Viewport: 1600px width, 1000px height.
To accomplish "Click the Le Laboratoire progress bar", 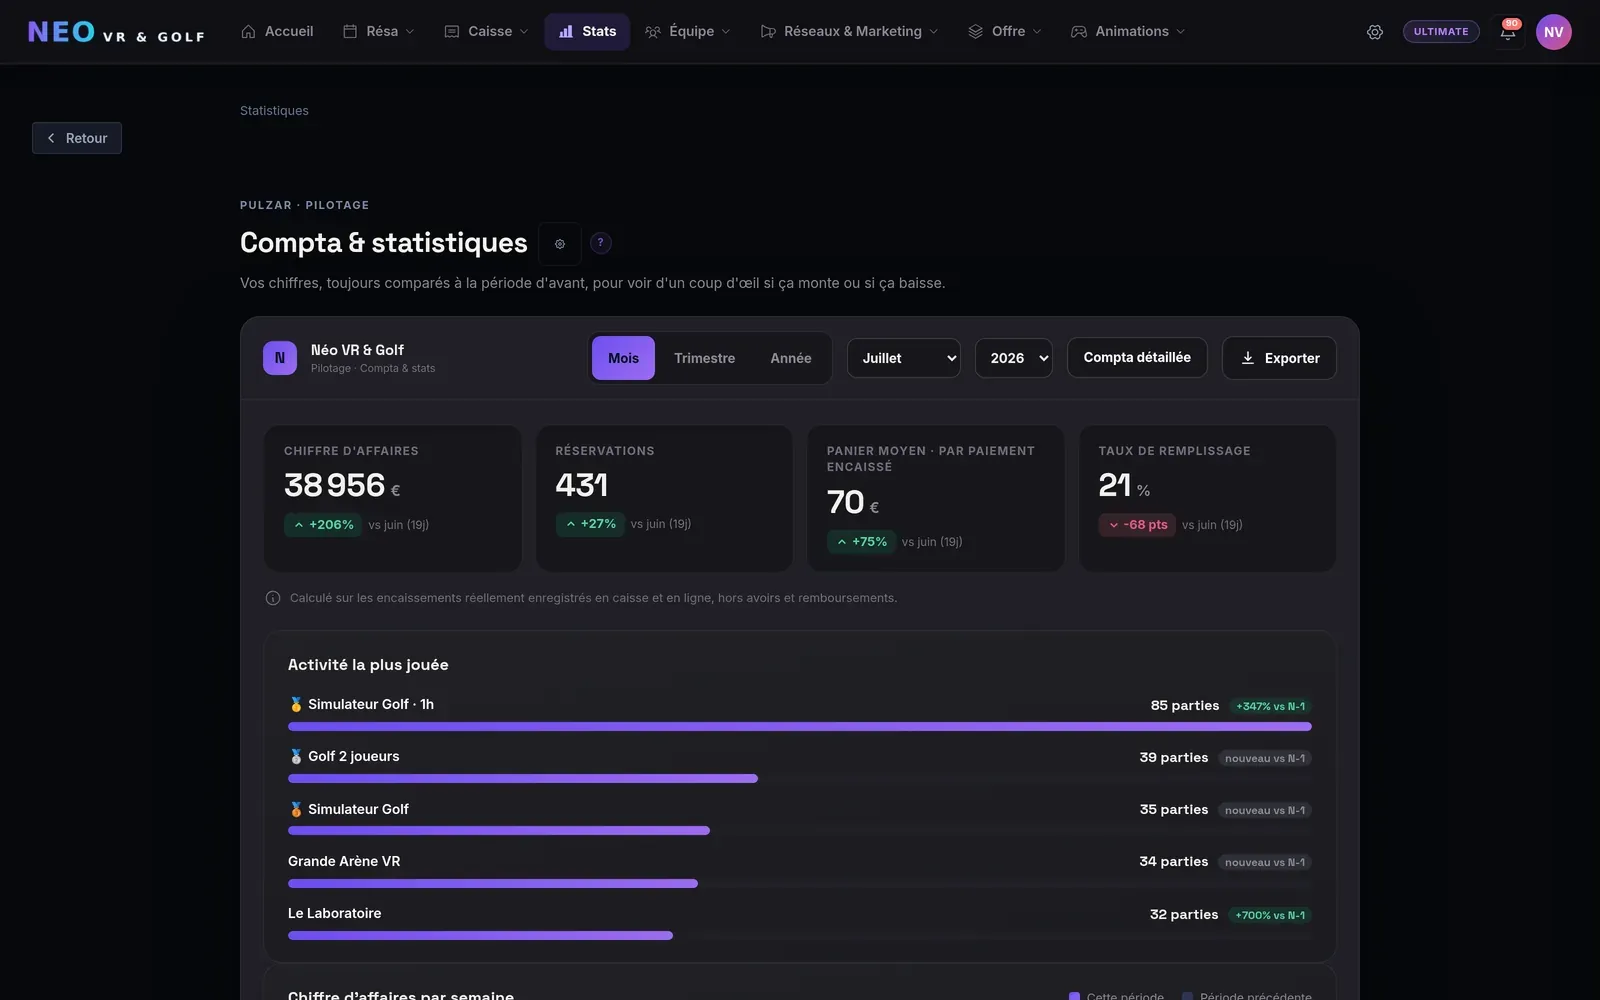I will [480, 936].
